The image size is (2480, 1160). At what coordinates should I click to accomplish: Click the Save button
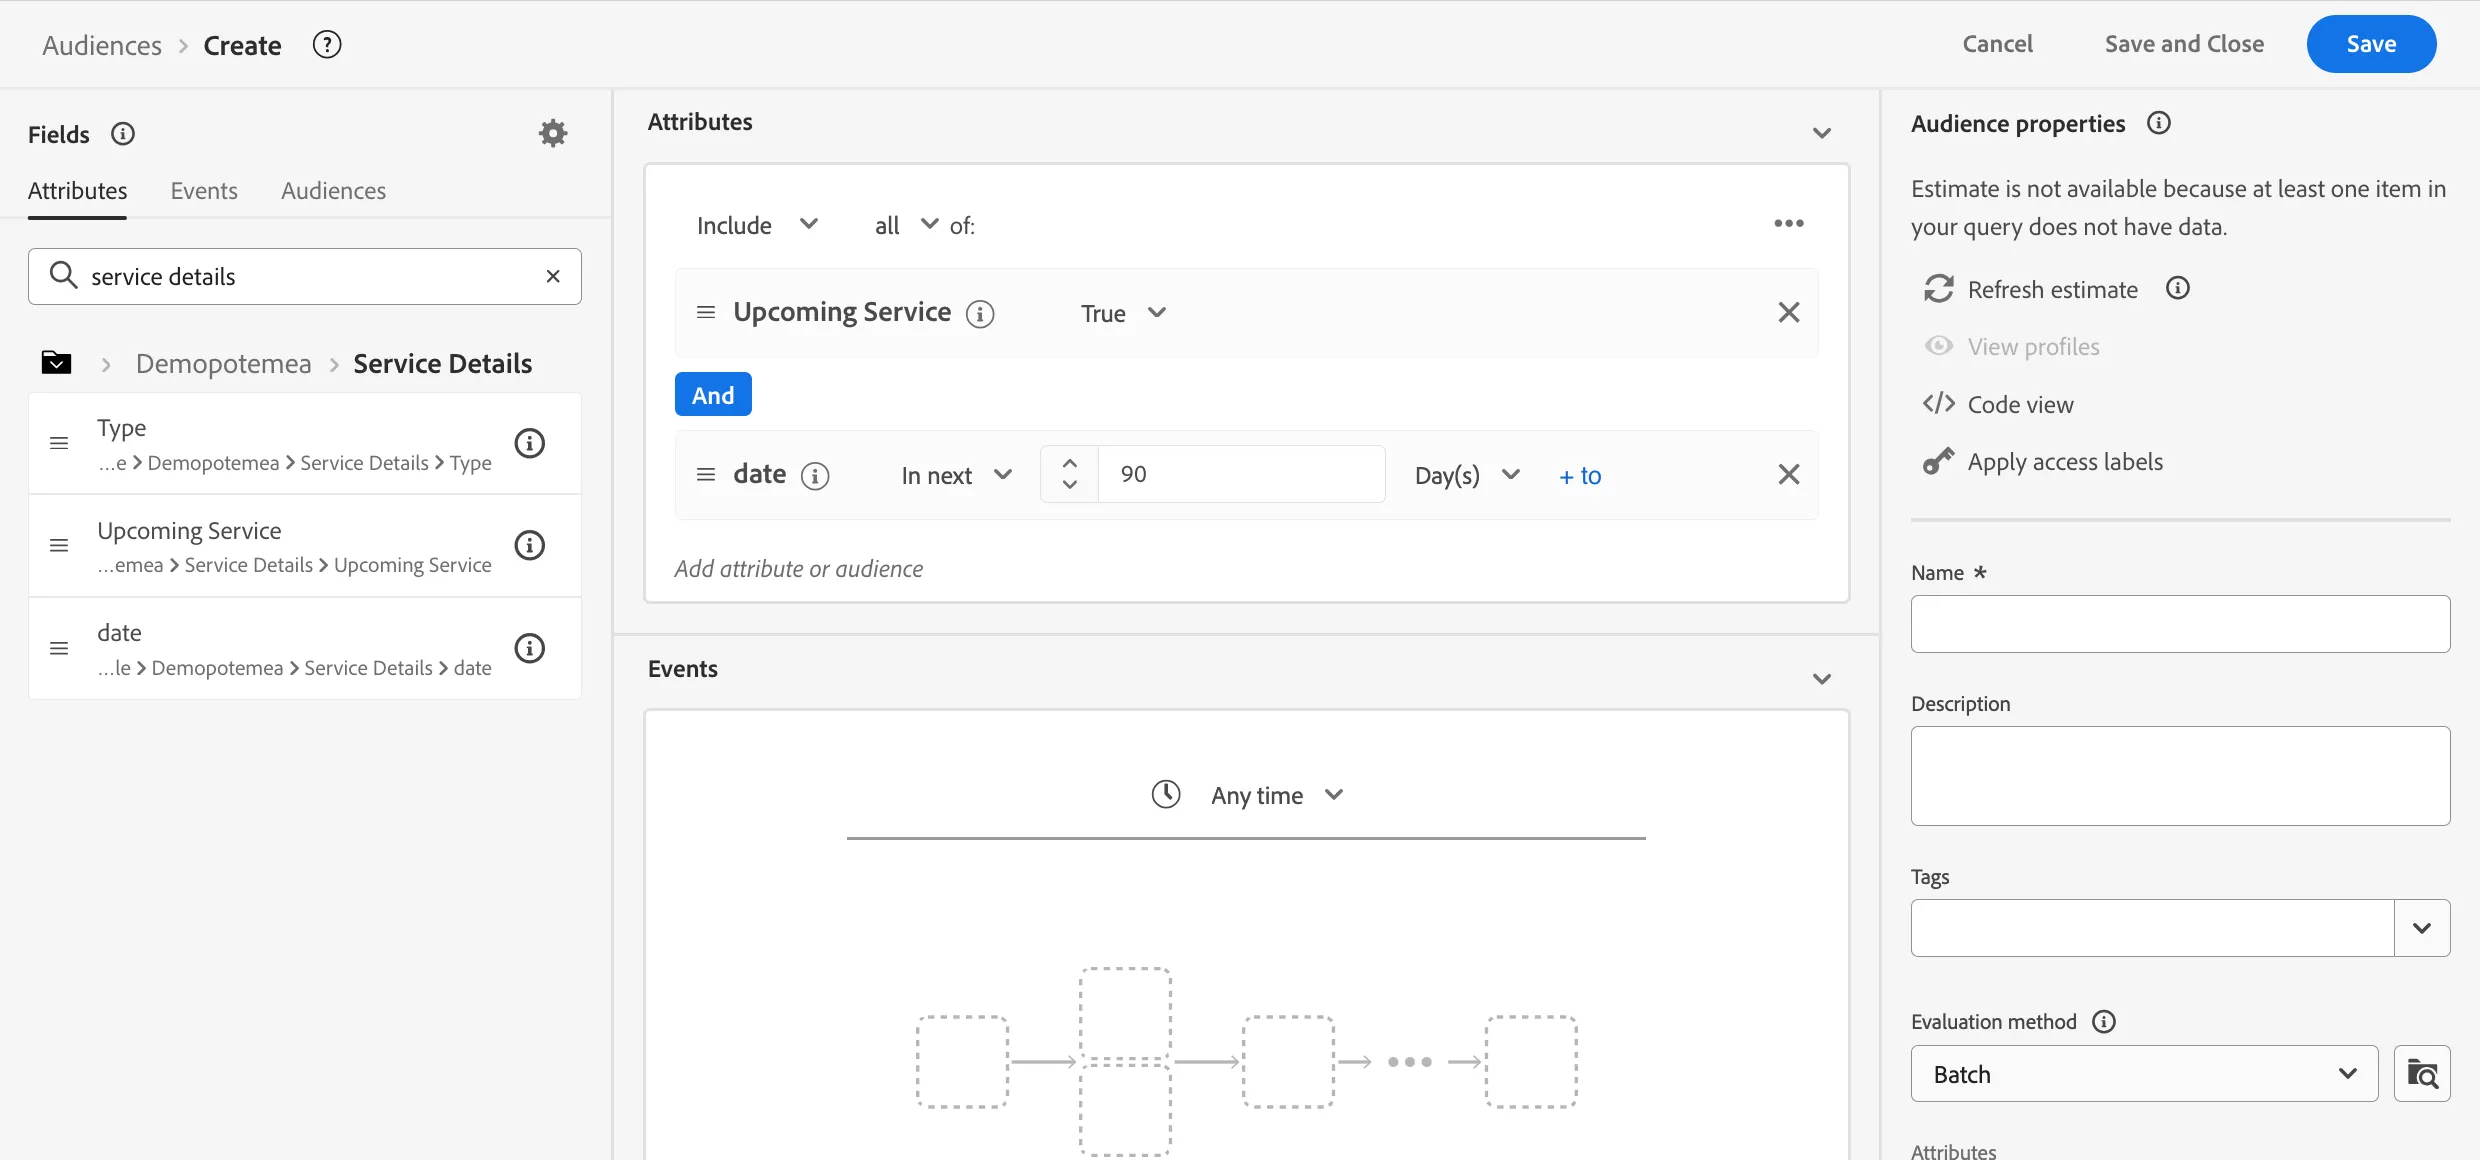(2371, 44)
